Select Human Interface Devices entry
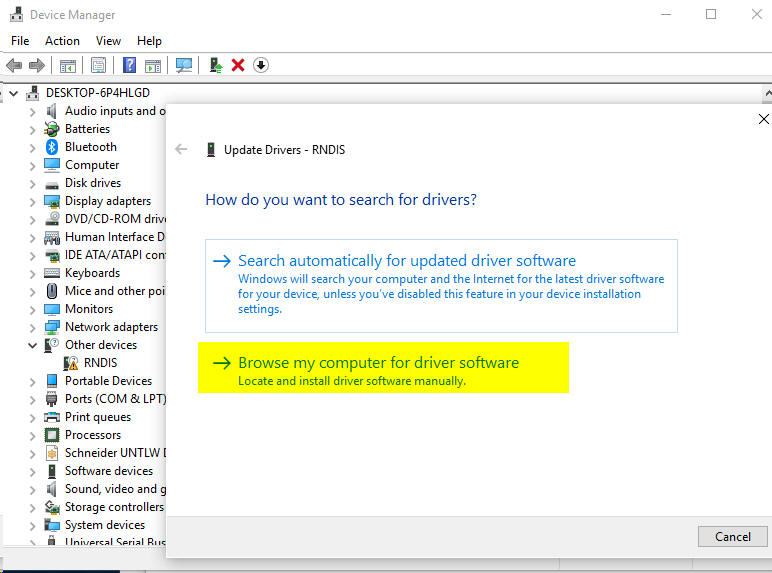The image size is (772, 573). coord(115,237)
